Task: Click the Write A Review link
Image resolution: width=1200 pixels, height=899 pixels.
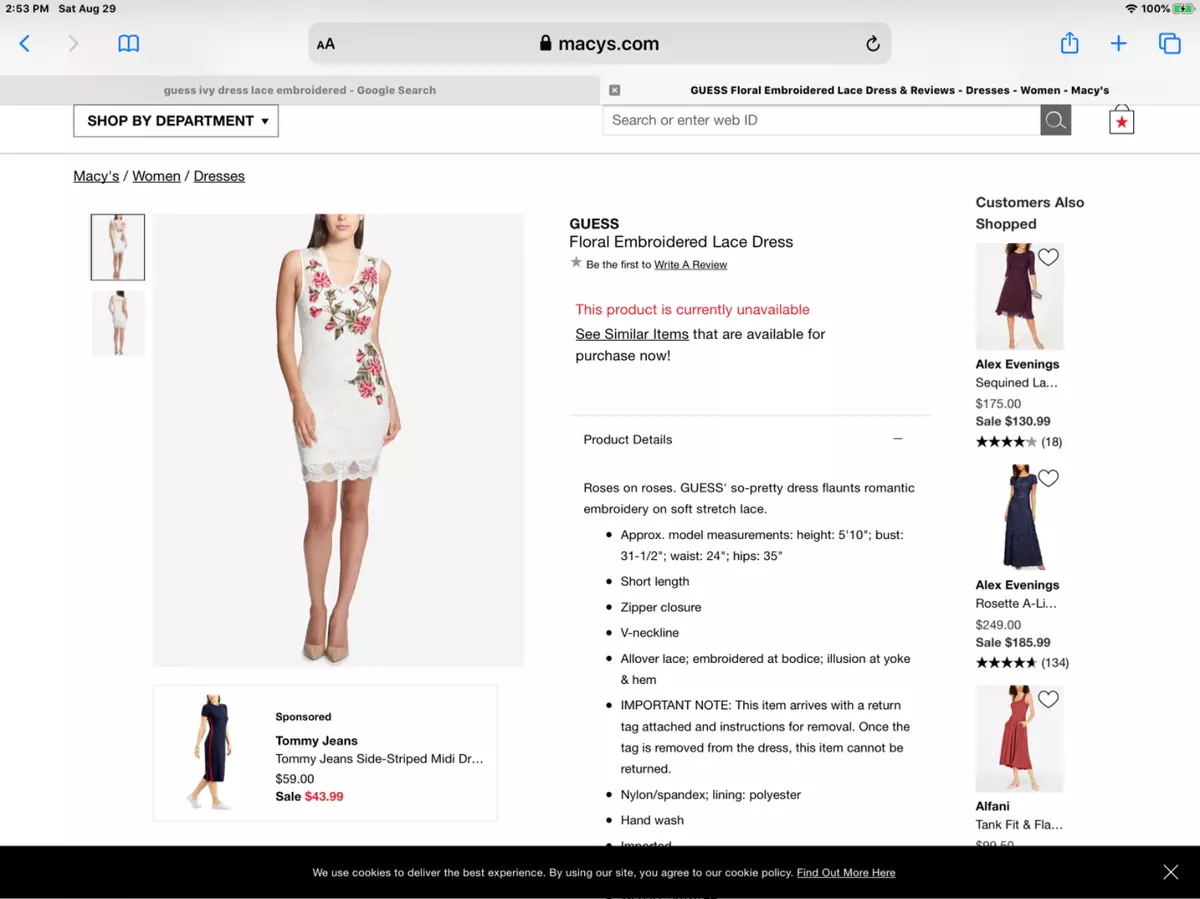Action: coord(690,265)
